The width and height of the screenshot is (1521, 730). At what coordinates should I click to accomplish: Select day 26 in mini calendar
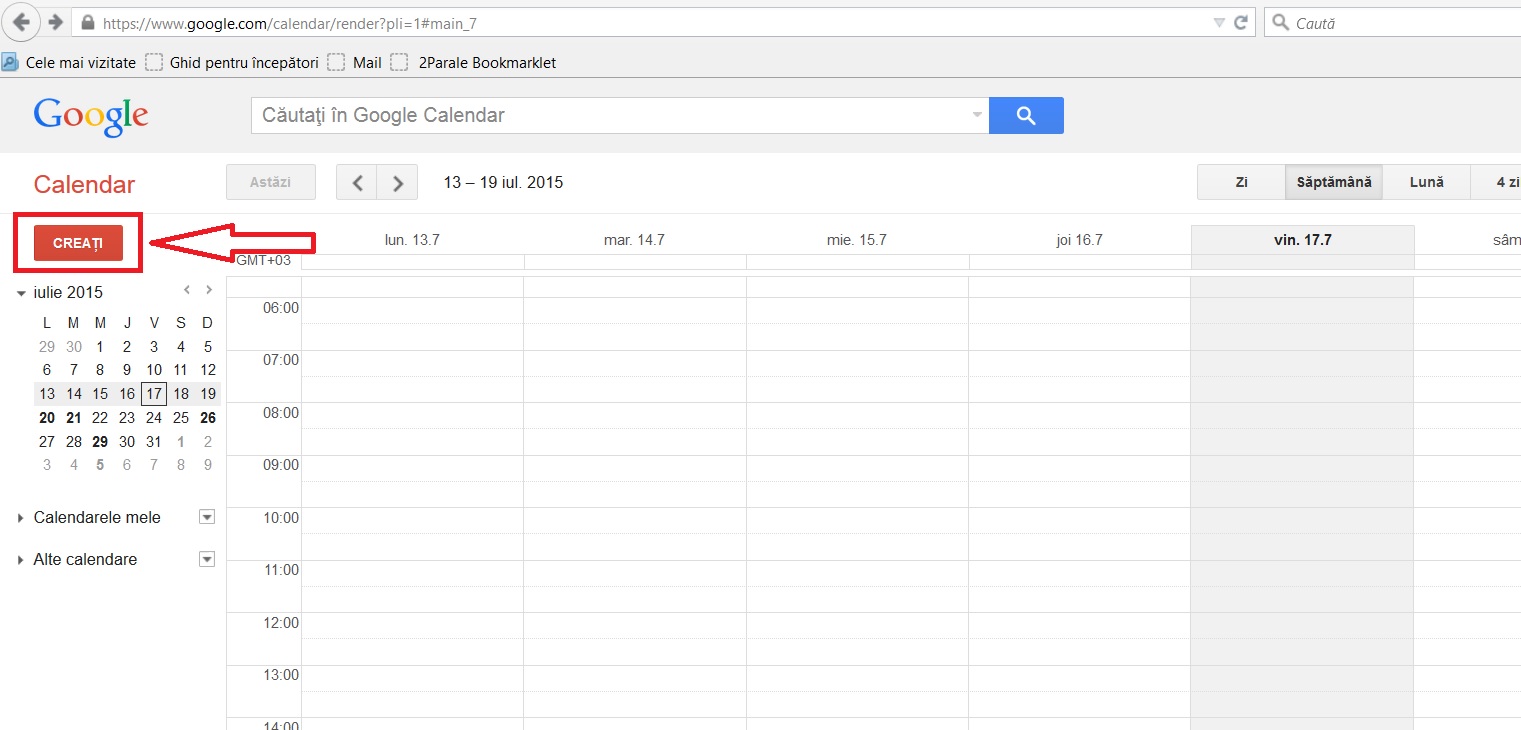[208, 418]
